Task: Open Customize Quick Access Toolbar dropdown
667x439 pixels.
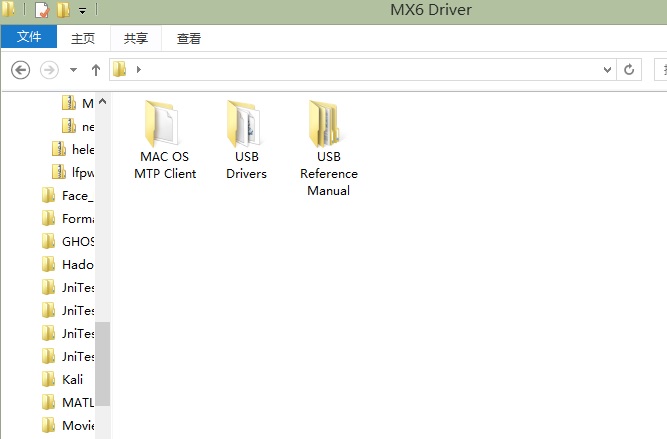Action: tap(83, 11)
